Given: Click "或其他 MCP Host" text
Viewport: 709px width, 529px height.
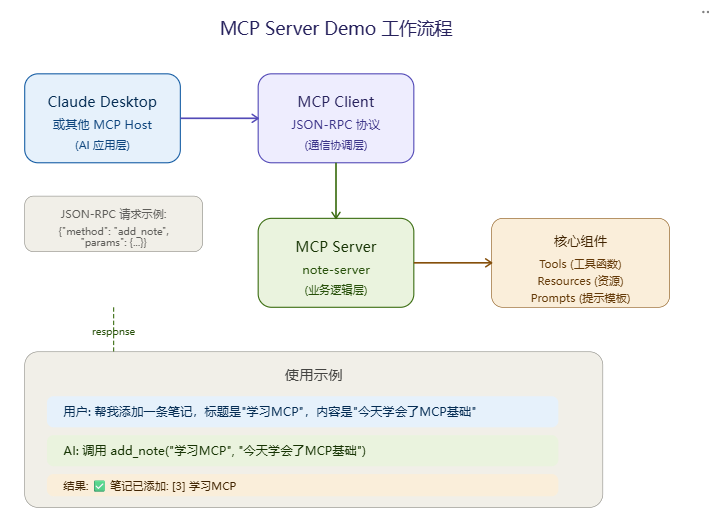Looking at the screenshot, I should pyautogui.click(x=103, y=125).
